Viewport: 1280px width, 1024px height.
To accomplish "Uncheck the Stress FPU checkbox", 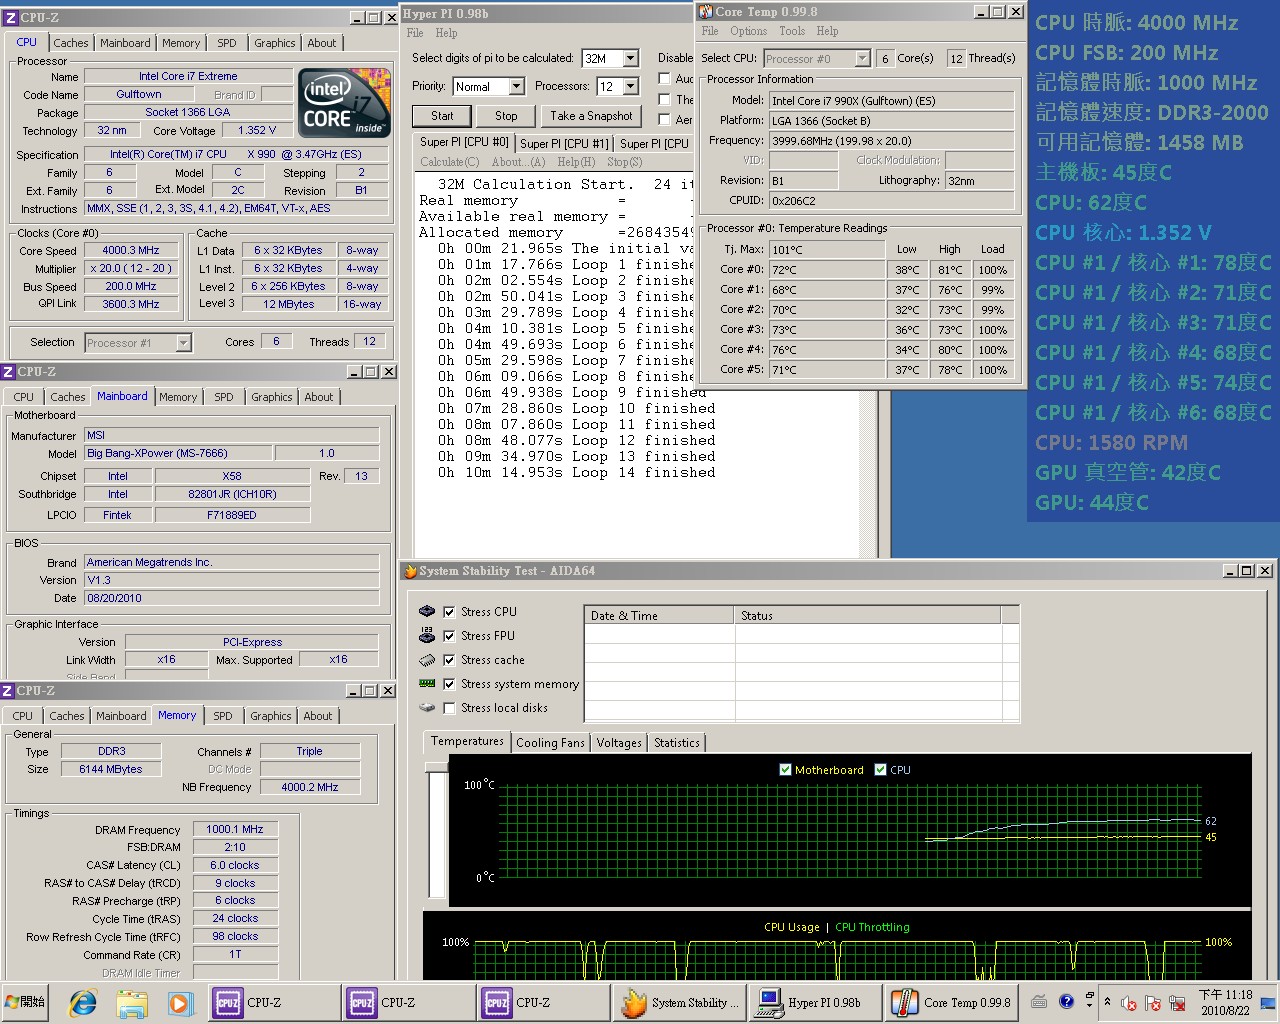I will point(449,635).
